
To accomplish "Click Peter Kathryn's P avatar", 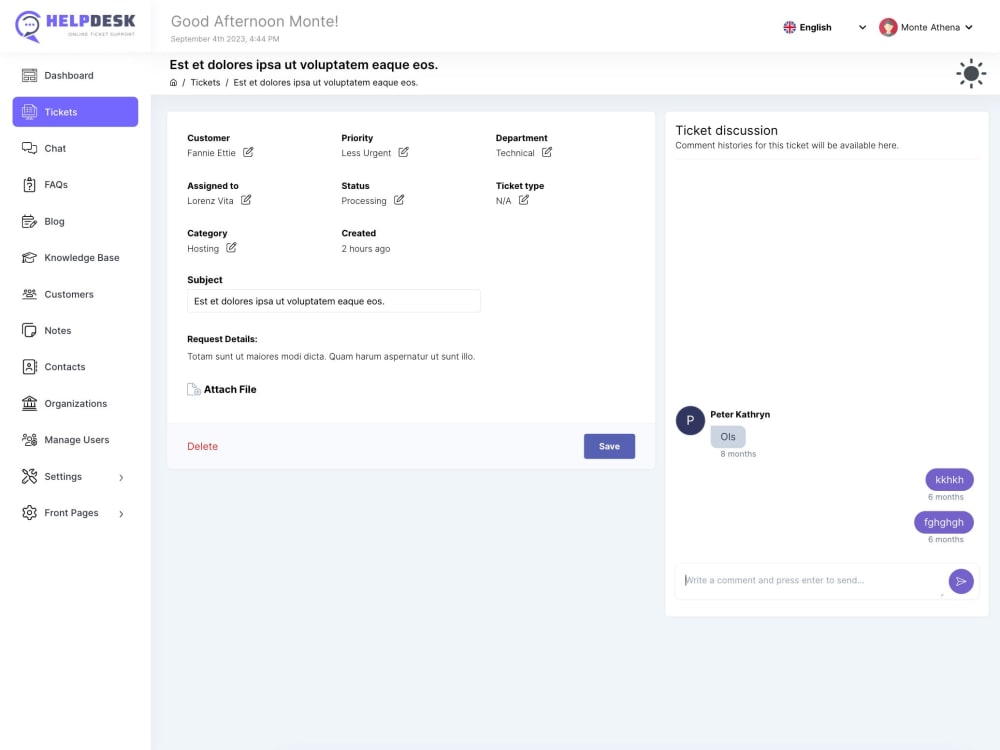I will click(x=690, y=420).
